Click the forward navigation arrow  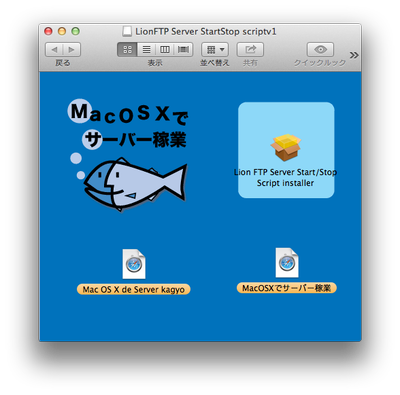tap(72, 50)
